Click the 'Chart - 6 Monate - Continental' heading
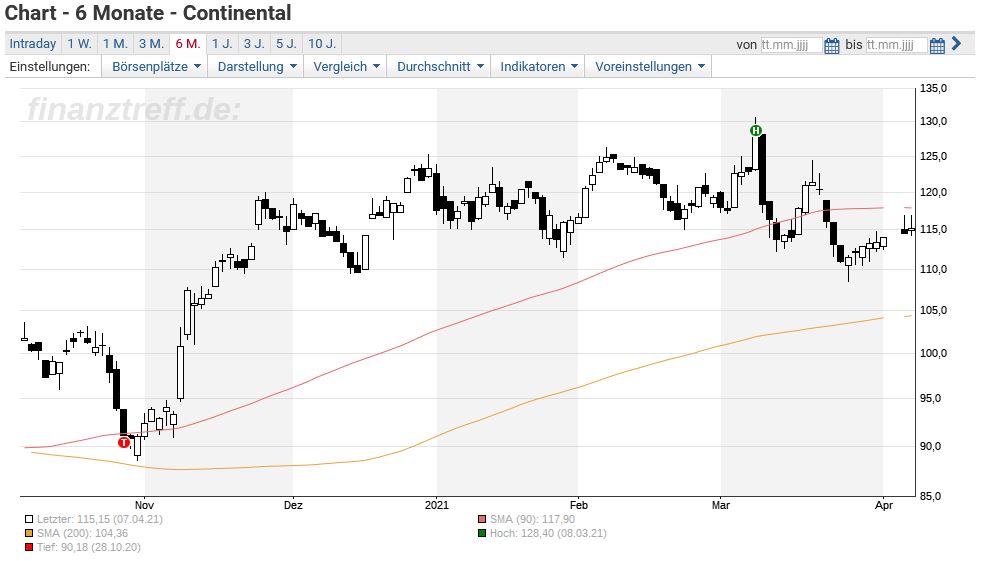Image resolution: width=984 pixels, height=561 pixels. [148, 13]
